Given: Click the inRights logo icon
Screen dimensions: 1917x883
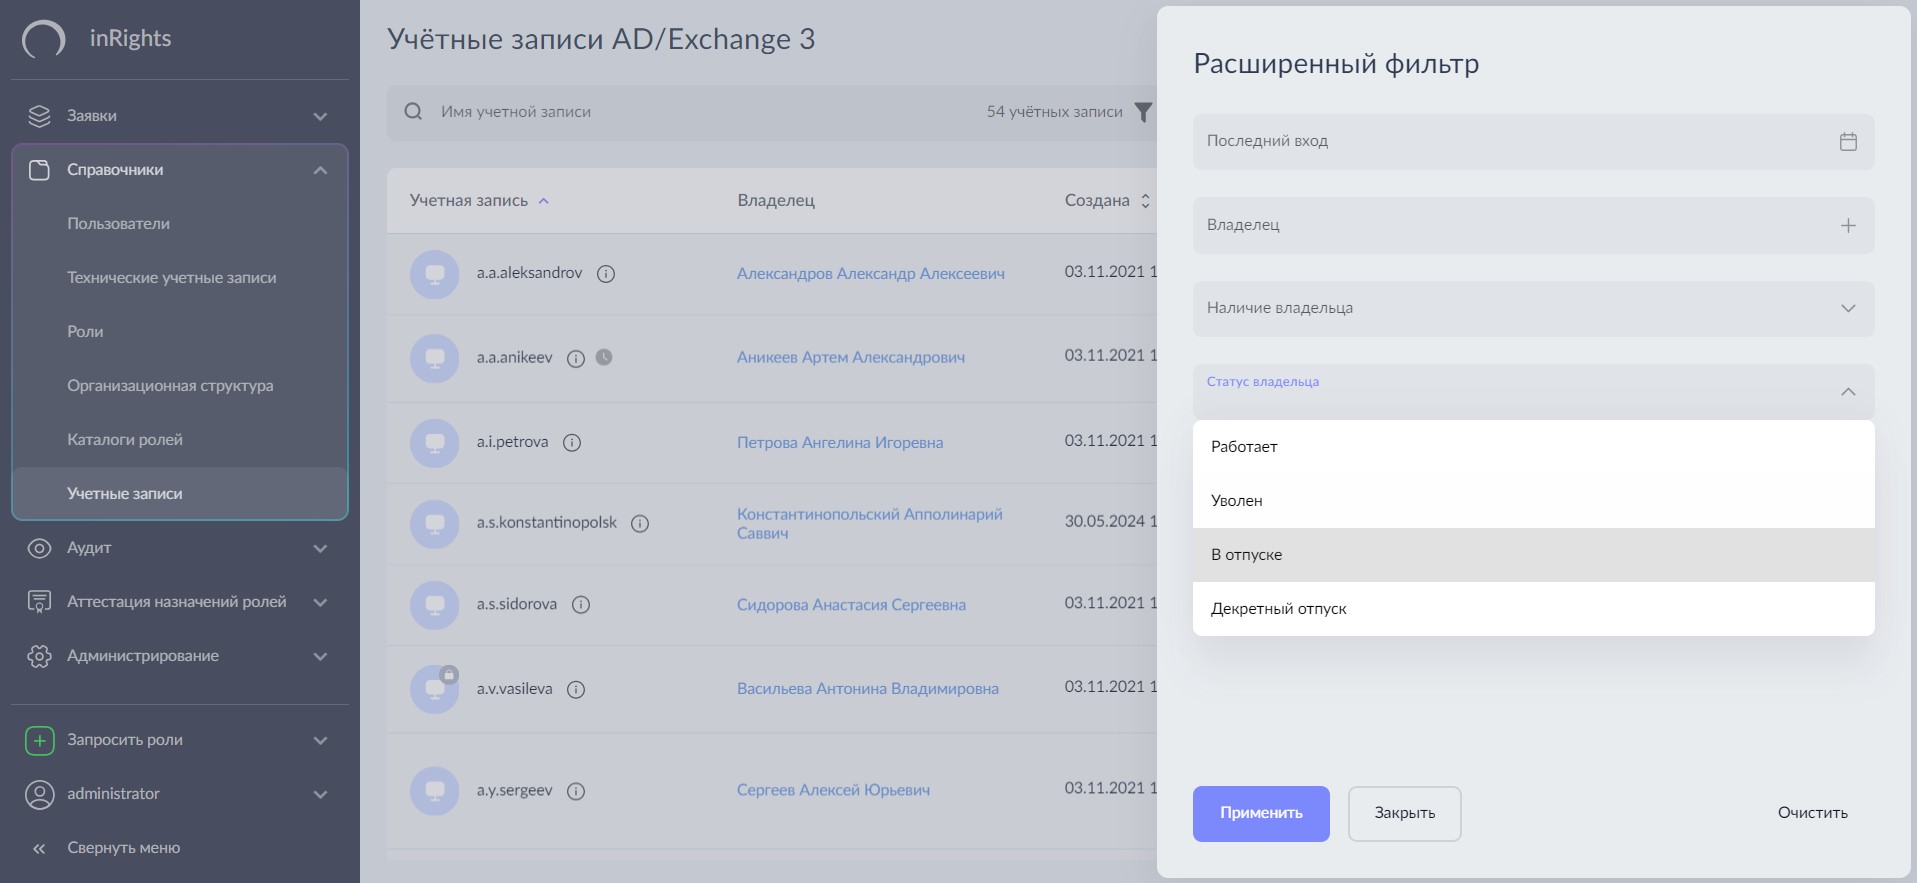Looking at the screenshot, I should (x=44, y=39).
